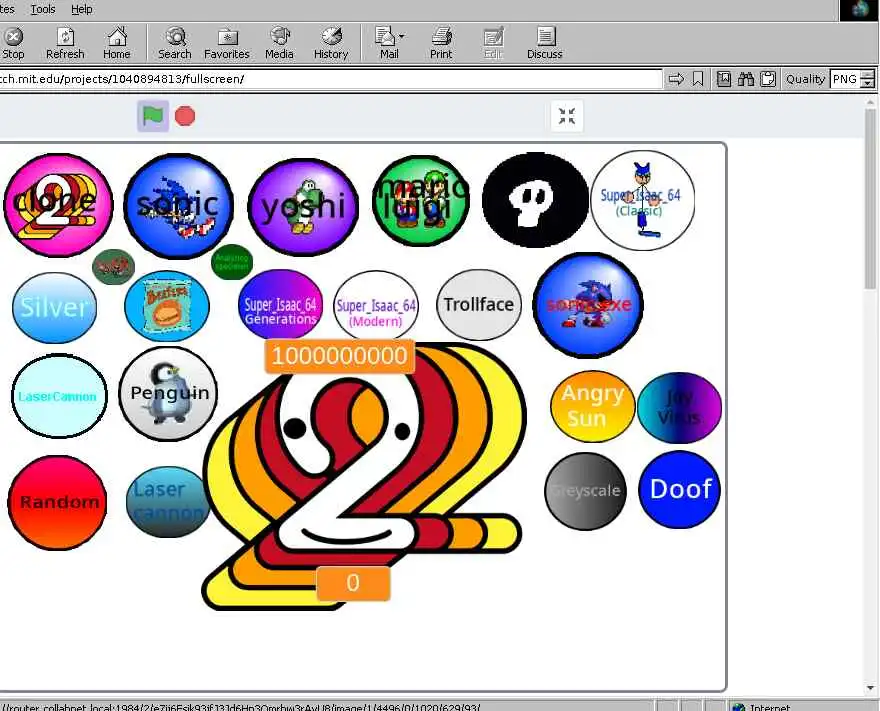Screen dimensions: 880x711
Task: Pick the Joy Virus bubble
Action: [x=679, y=407]
